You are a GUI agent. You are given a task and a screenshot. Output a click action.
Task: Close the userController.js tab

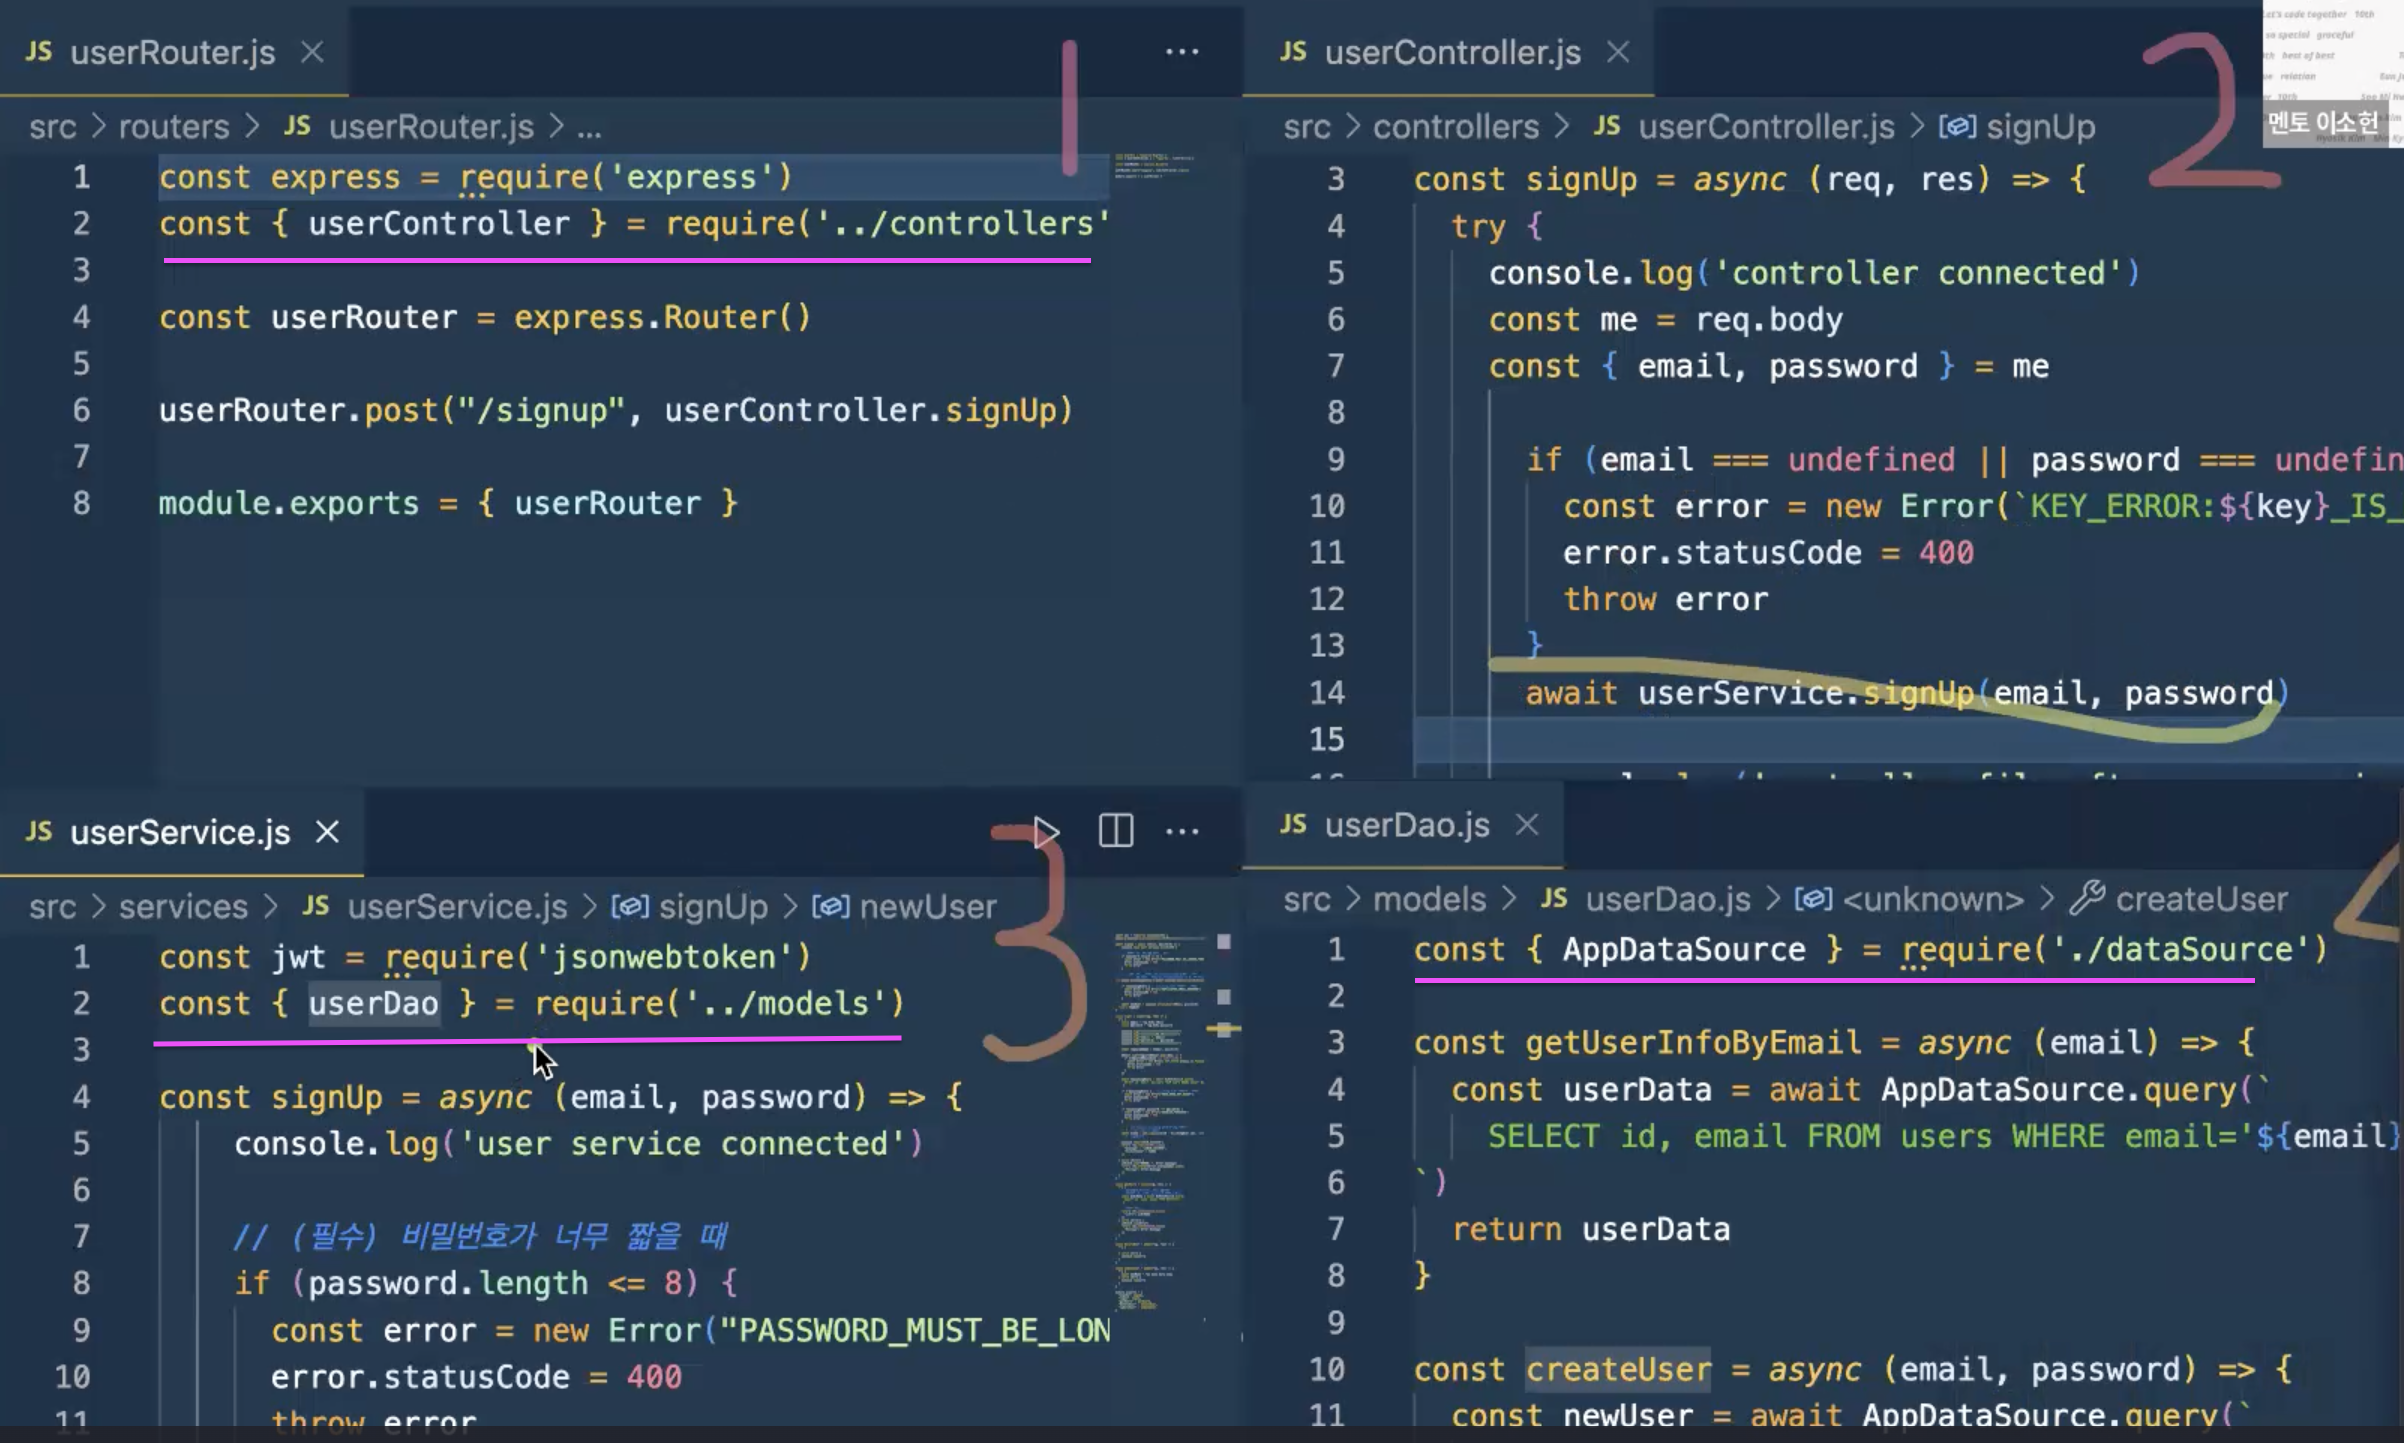[1618, 52]
